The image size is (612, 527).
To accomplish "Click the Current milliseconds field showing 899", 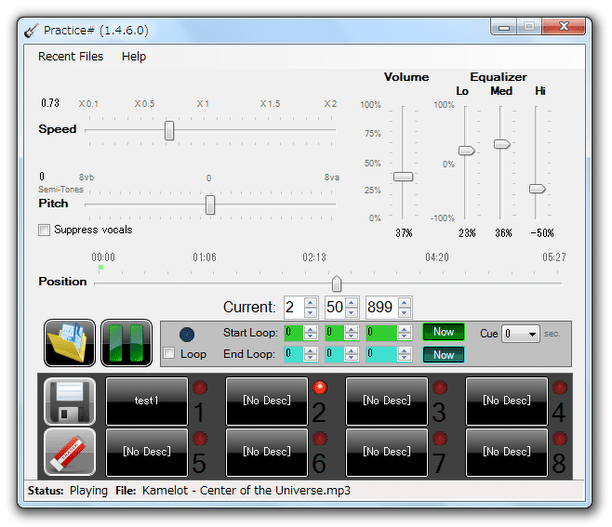I will (381, 307).
